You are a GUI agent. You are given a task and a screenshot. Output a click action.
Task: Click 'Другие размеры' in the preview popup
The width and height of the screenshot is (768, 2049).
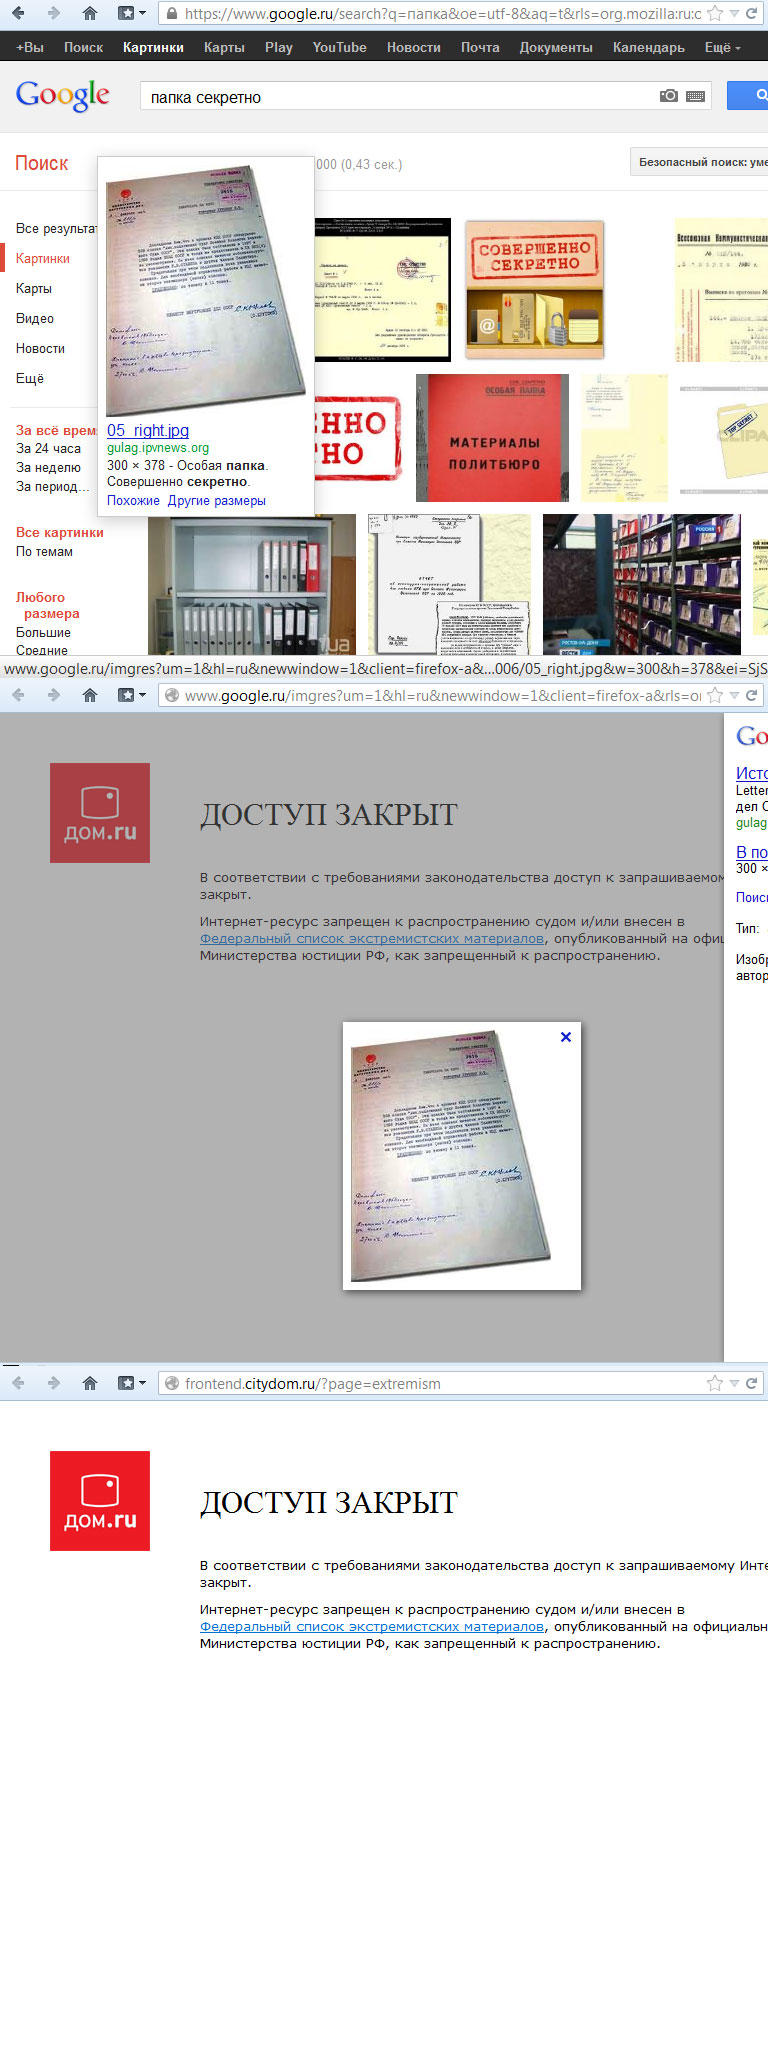coord(216,500)
